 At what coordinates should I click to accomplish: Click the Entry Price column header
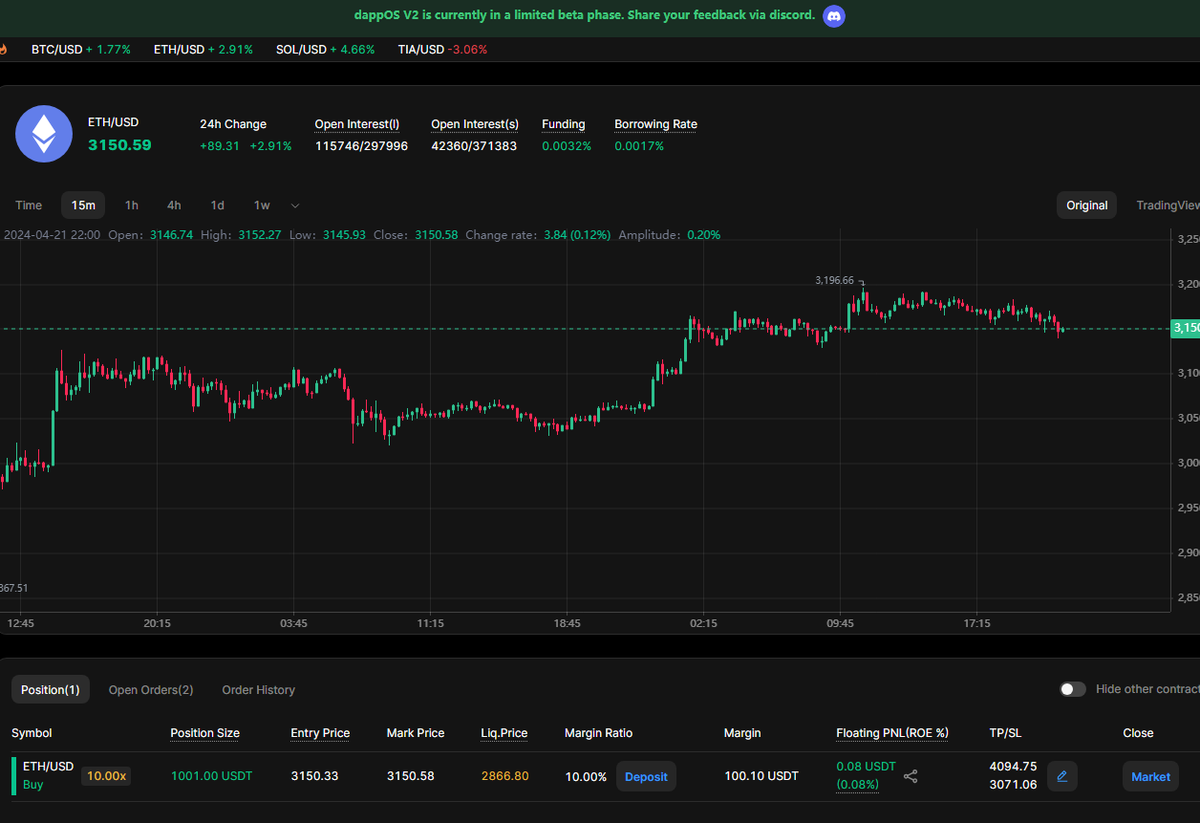[320, 733]
